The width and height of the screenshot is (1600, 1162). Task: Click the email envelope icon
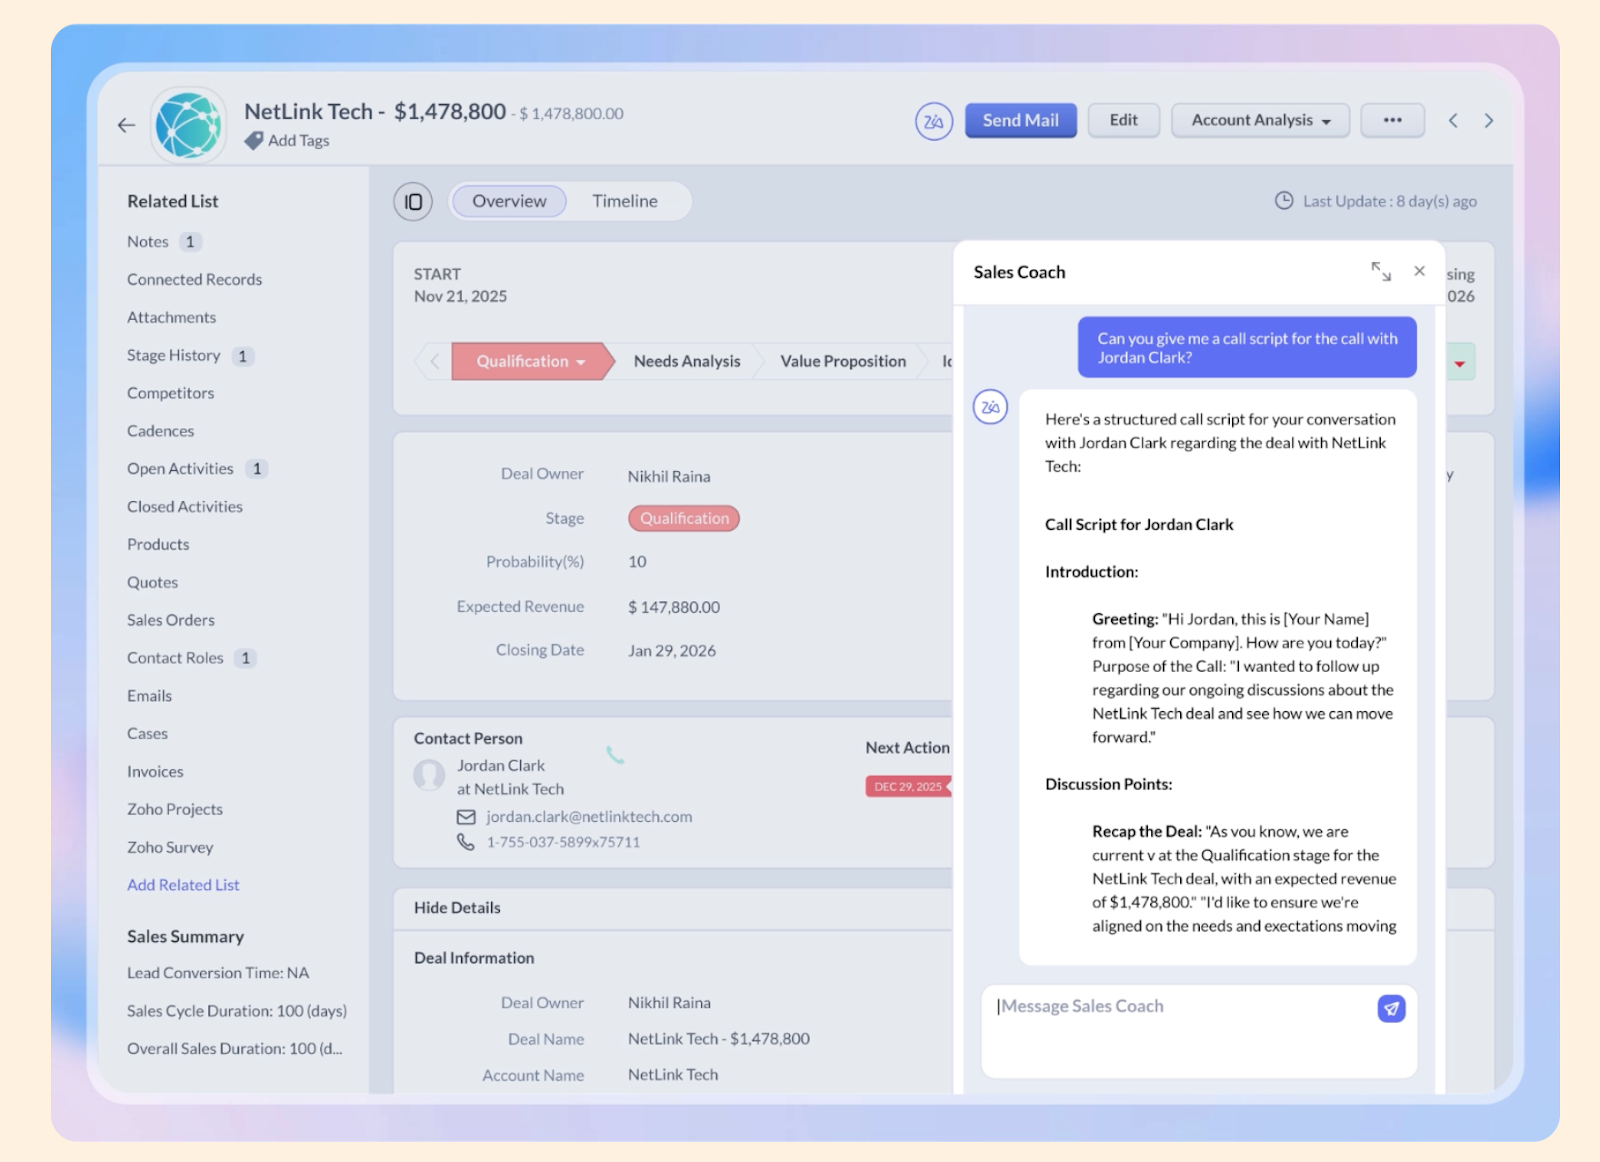pos(466,817)
